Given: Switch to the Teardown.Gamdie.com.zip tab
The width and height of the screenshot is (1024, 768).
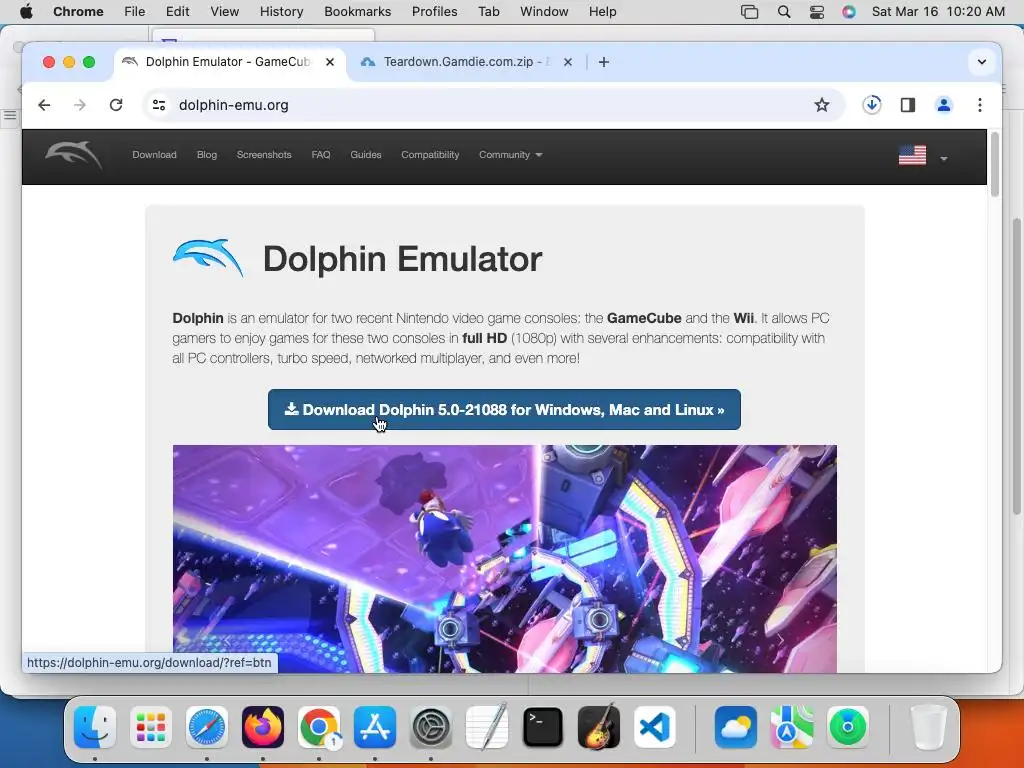Looking at the screenshot, I should click(467, 62).
